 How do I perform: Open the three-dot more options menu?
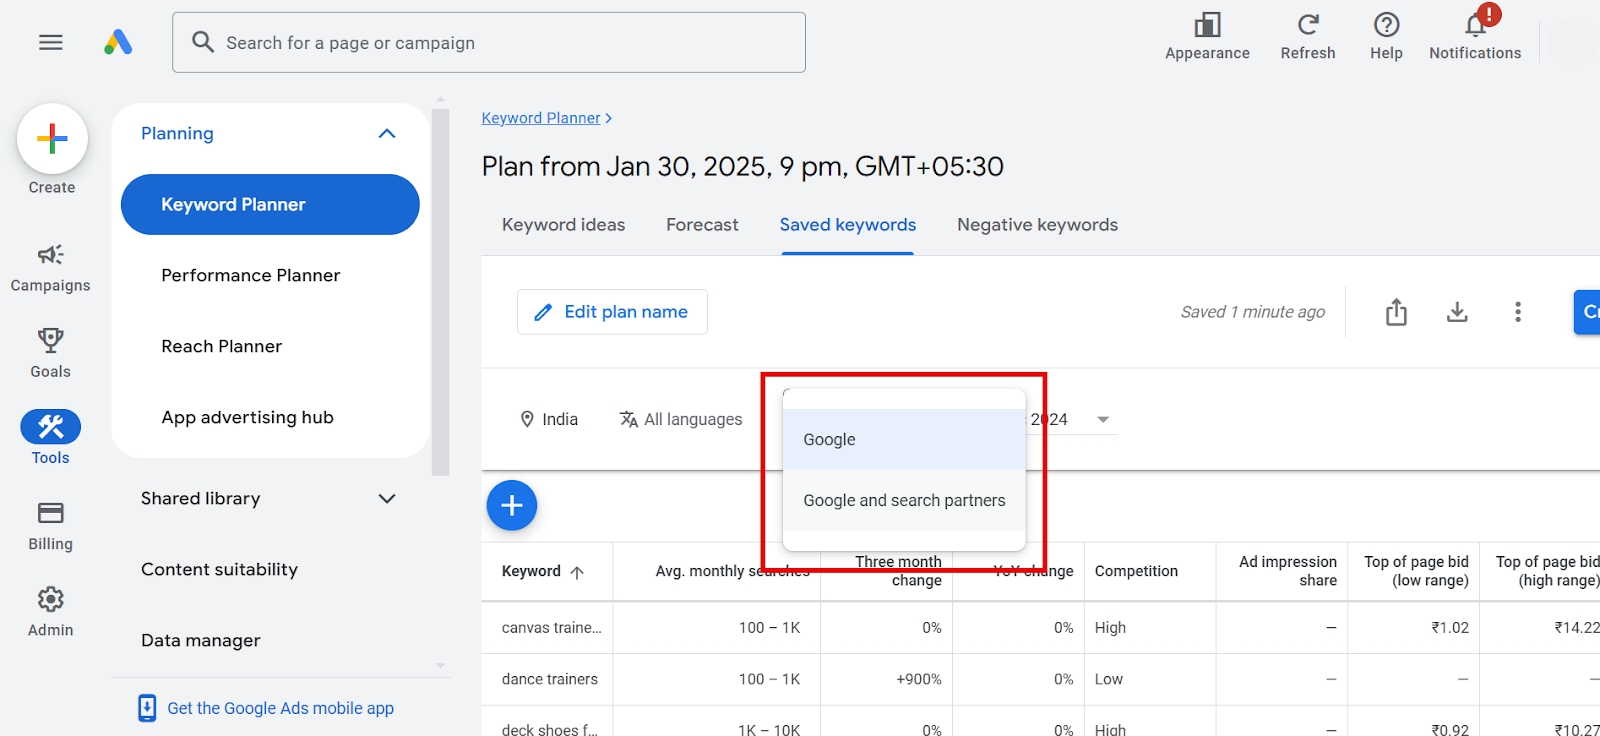tap(1517, 312)
